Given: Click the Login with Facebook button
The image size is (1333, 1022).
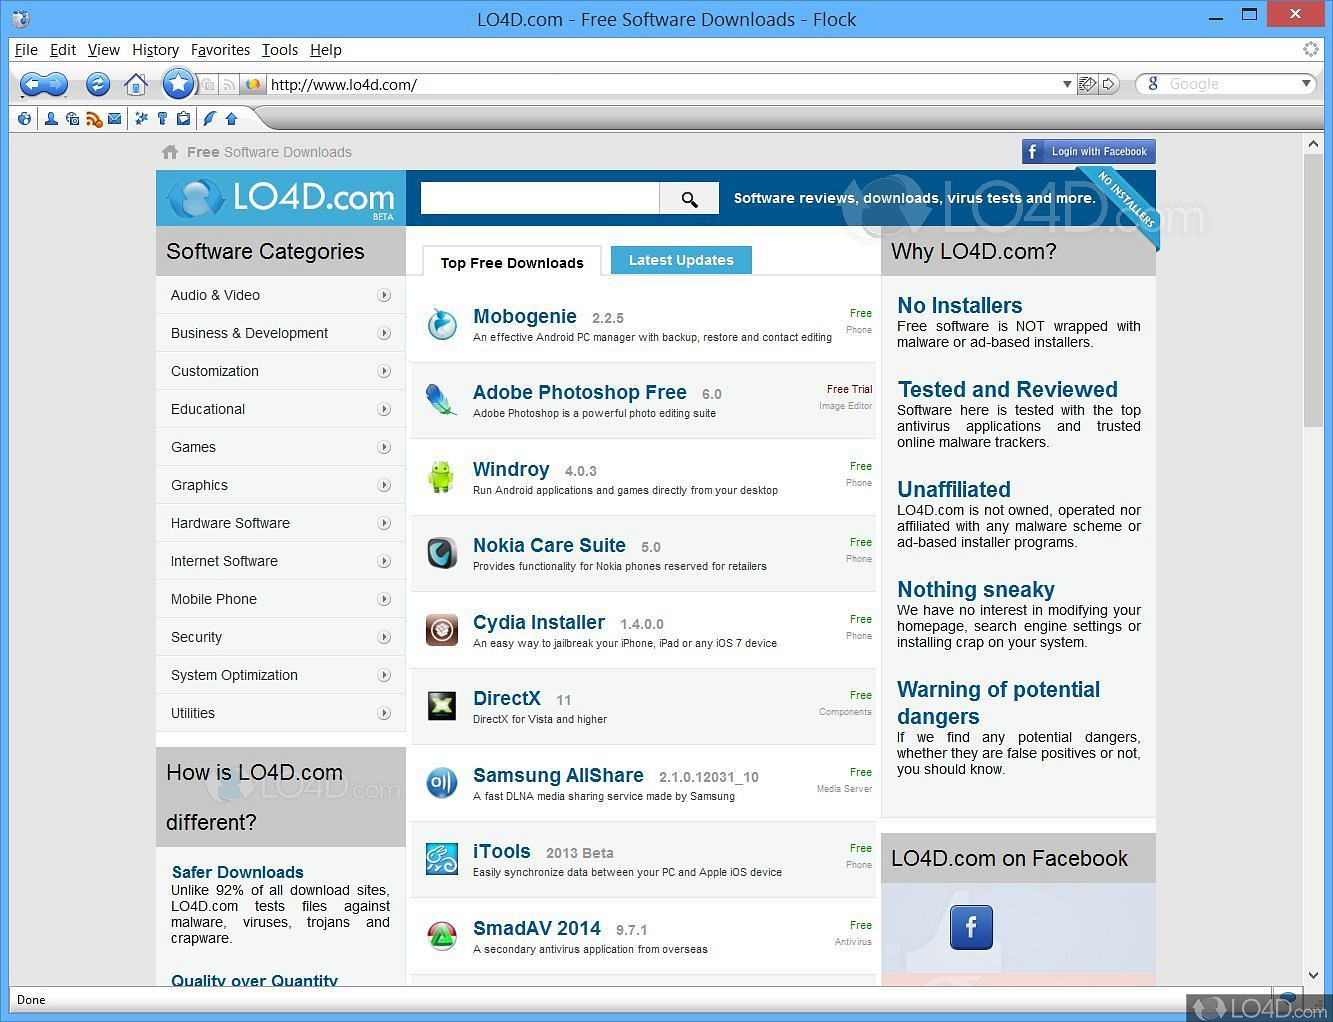Looking at the screenshot, I should (1088, 152).
